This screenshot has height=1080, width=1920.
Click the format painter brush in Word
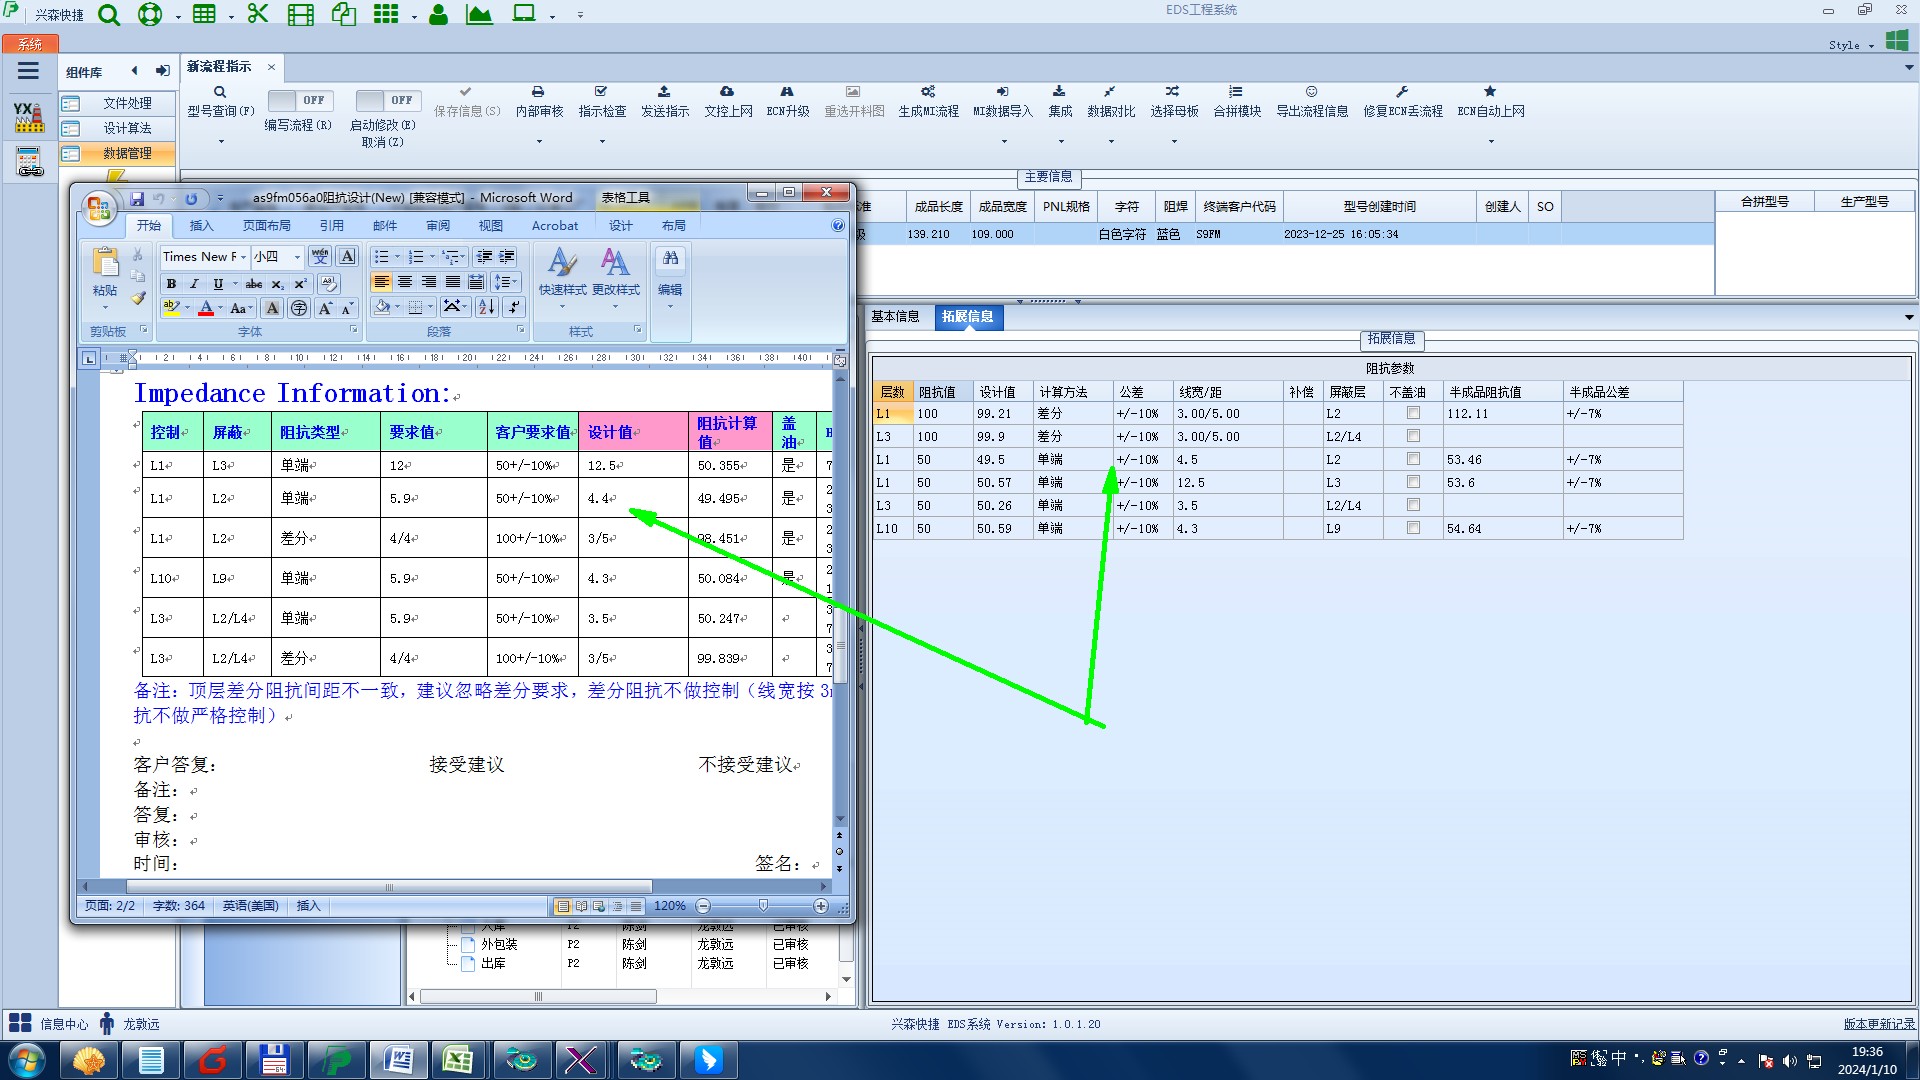(138, 298)
